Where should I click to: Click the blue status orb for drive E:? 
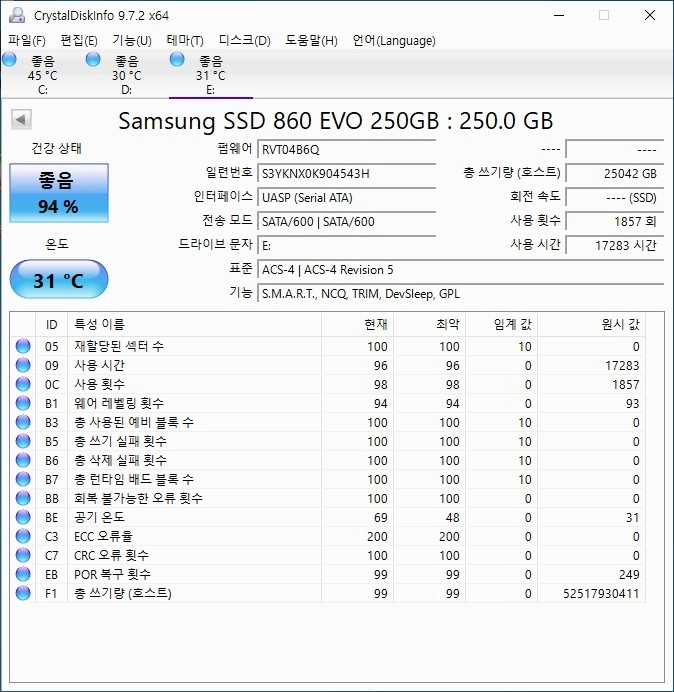pos(177,59)
